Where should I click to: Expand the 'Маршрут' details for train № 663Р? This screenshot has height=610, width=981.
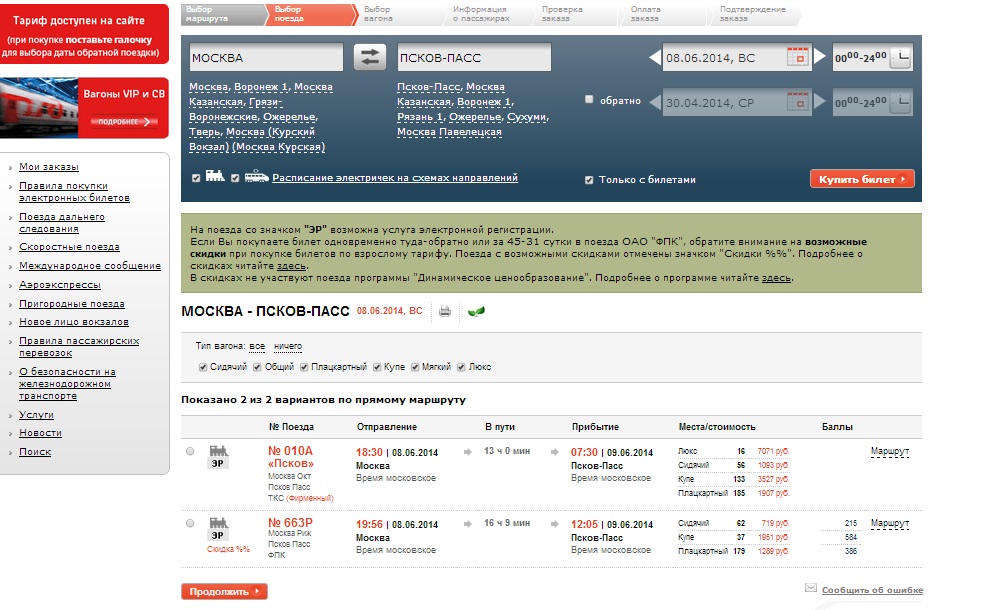click(889, 524)
